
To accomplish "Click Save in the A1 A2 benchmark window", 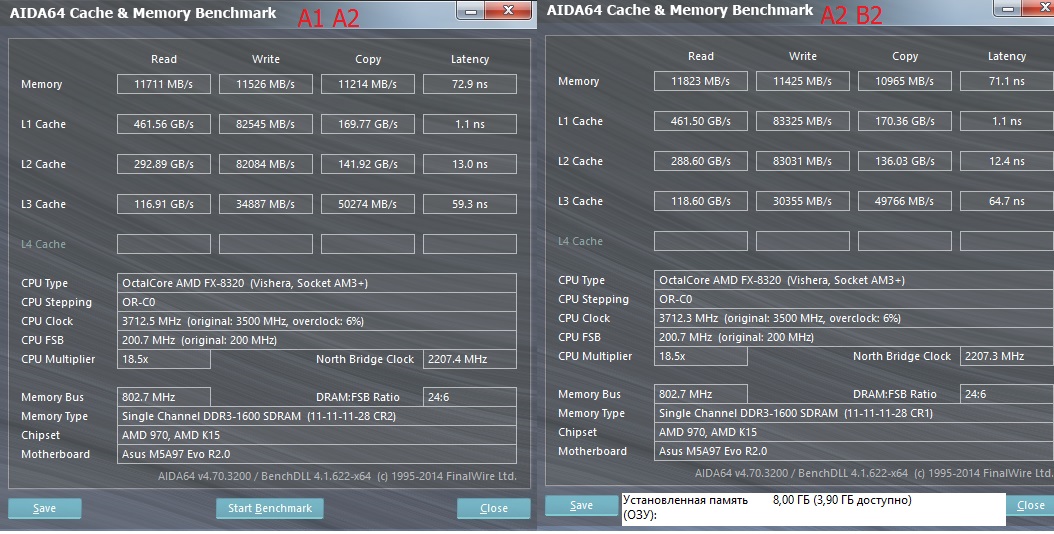I will [44, 508].
